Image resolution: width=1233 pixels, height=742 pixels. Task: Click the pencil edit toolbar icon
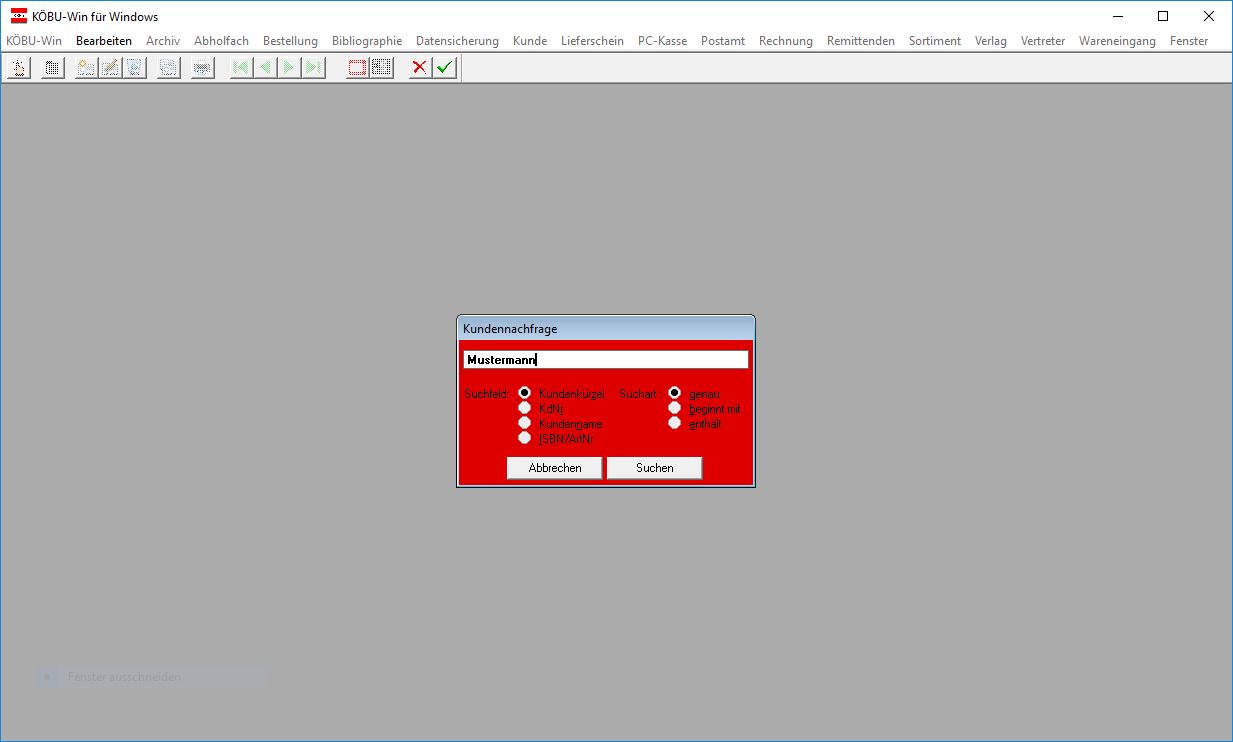coord(110,68)
